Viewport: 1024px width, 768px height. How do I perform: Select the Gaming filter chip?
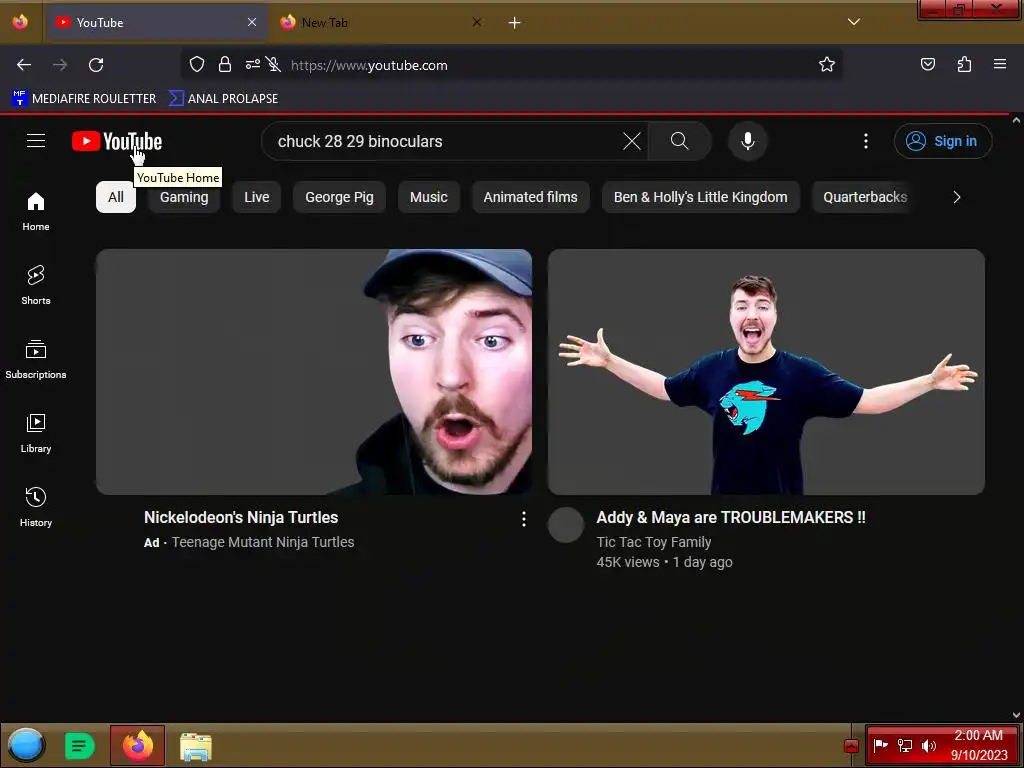click(x=184, y=197)
